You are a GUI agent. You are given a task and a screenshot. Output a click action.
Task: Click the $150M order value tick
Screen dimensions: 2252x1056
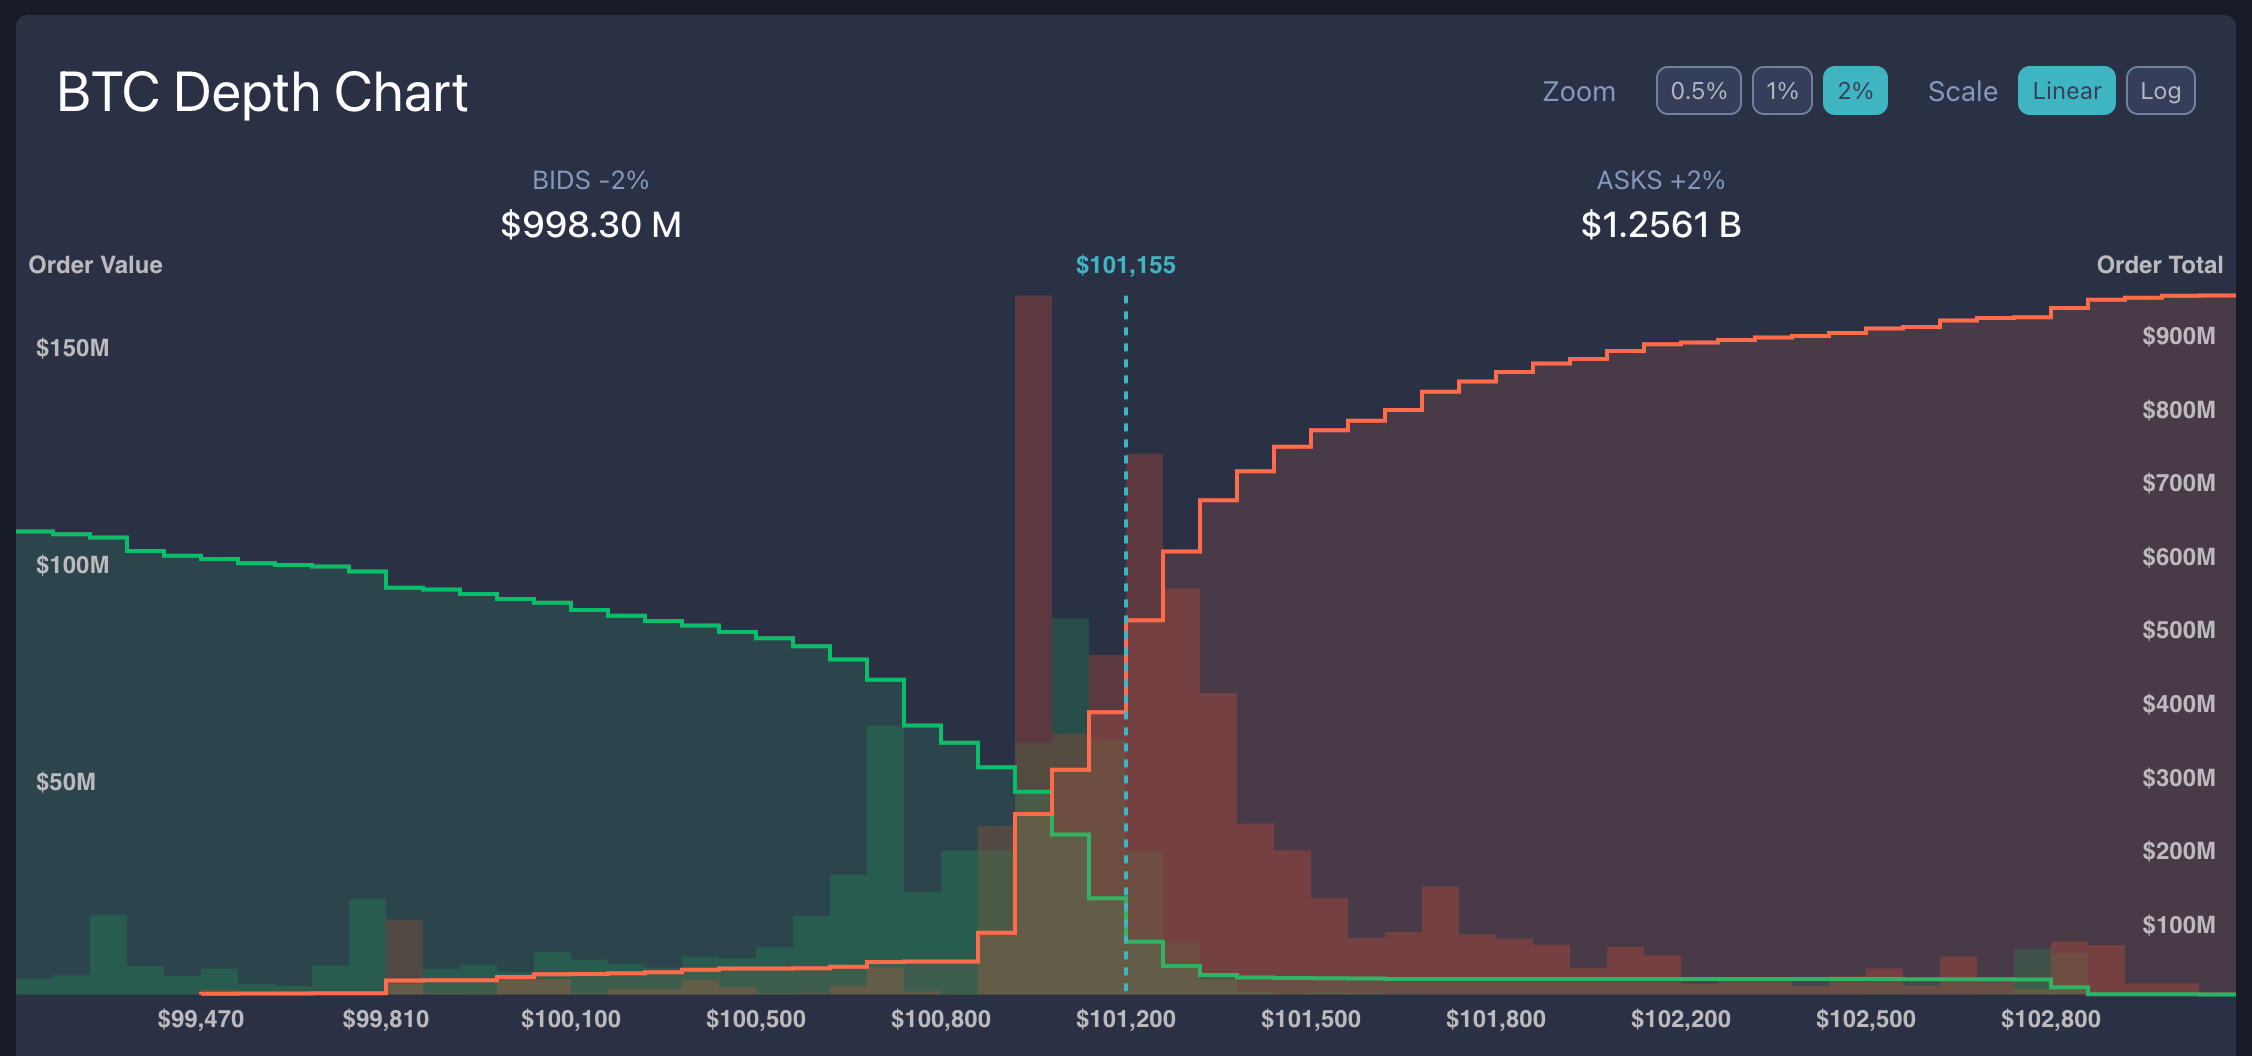point(72,348)
